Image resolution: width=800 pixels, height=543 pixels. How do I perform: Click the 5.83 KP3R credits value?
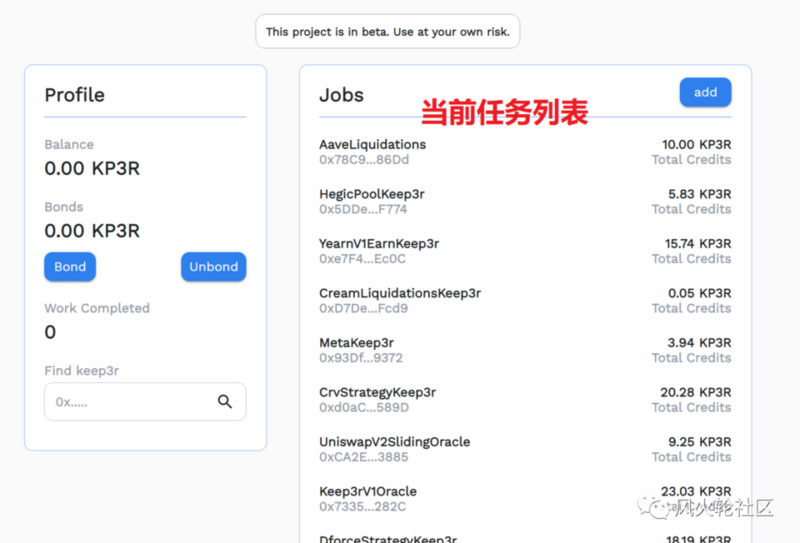[x=699, y=194]
